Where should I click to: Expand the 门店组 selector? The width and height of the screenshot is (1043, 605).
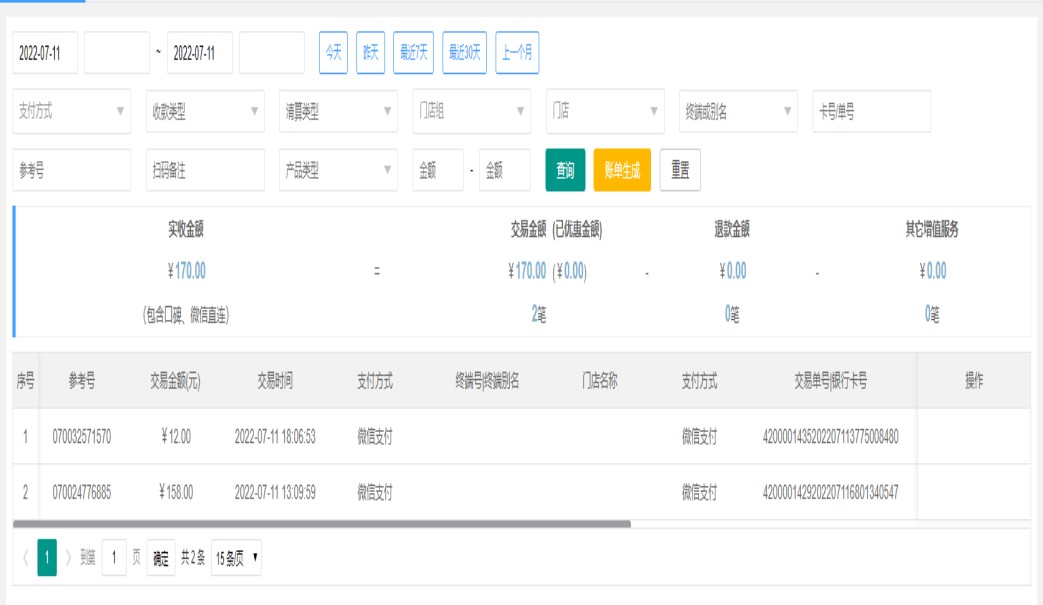coord(472,112)
